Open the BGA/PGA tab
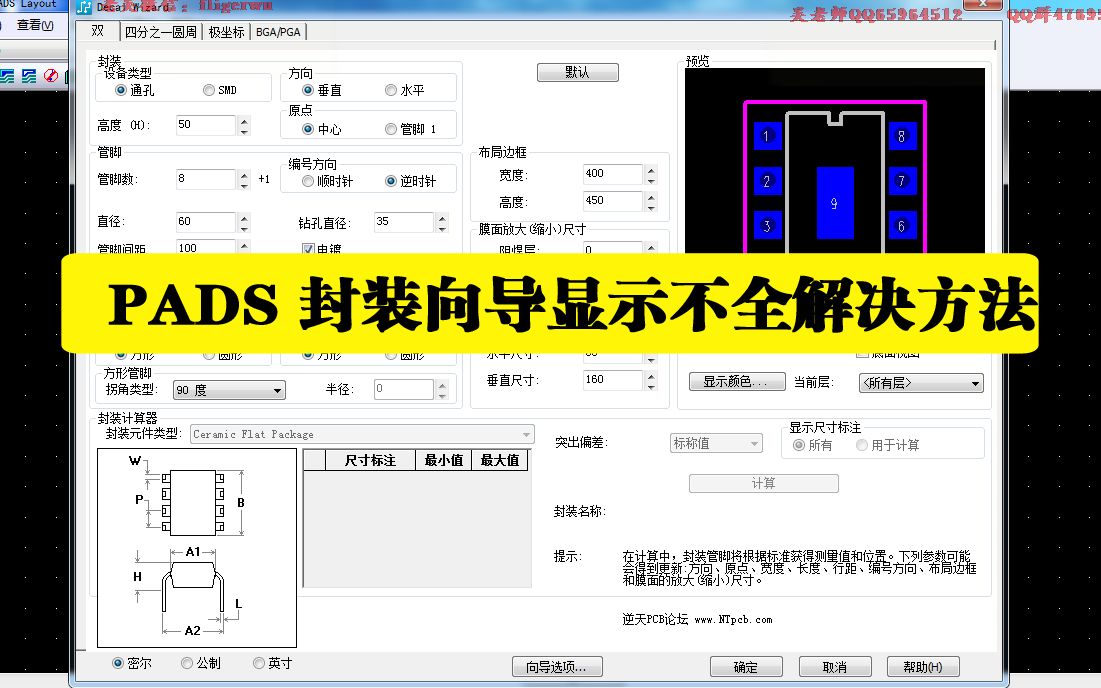Screen dimensions: 1101x688 (277, 31)
